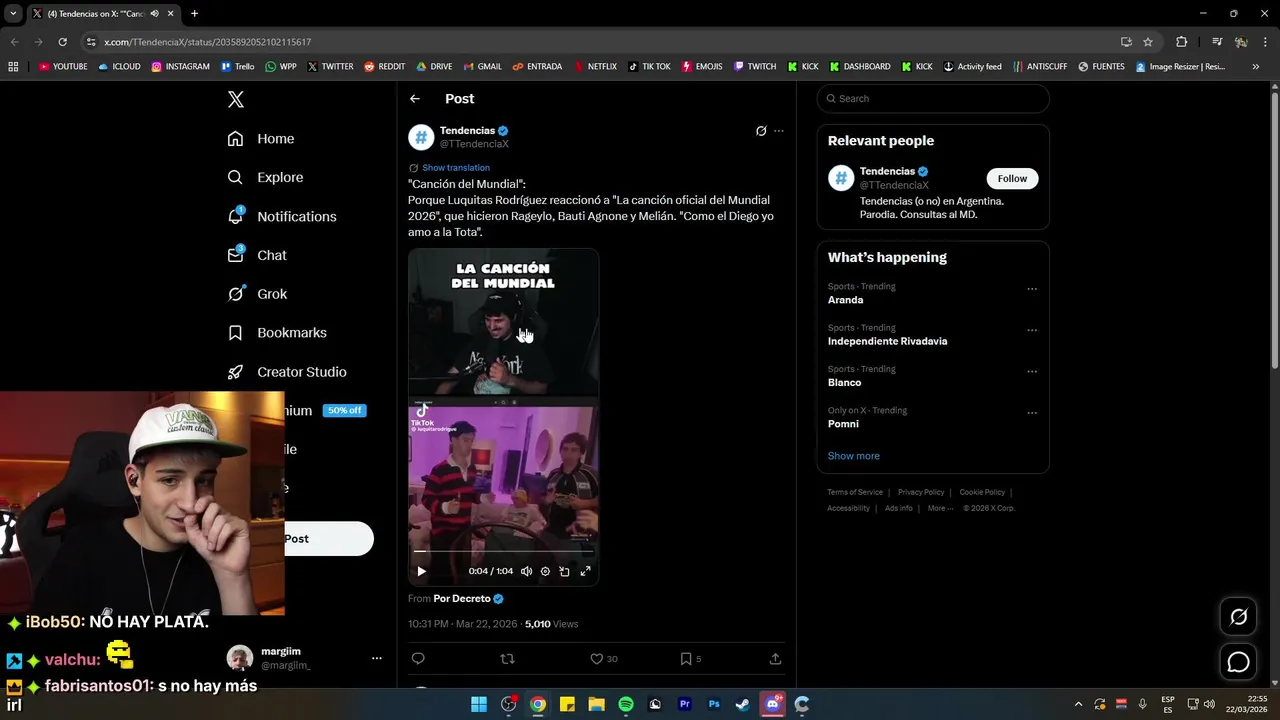
Task: Click the Post compose button
Action: (328, 539)
